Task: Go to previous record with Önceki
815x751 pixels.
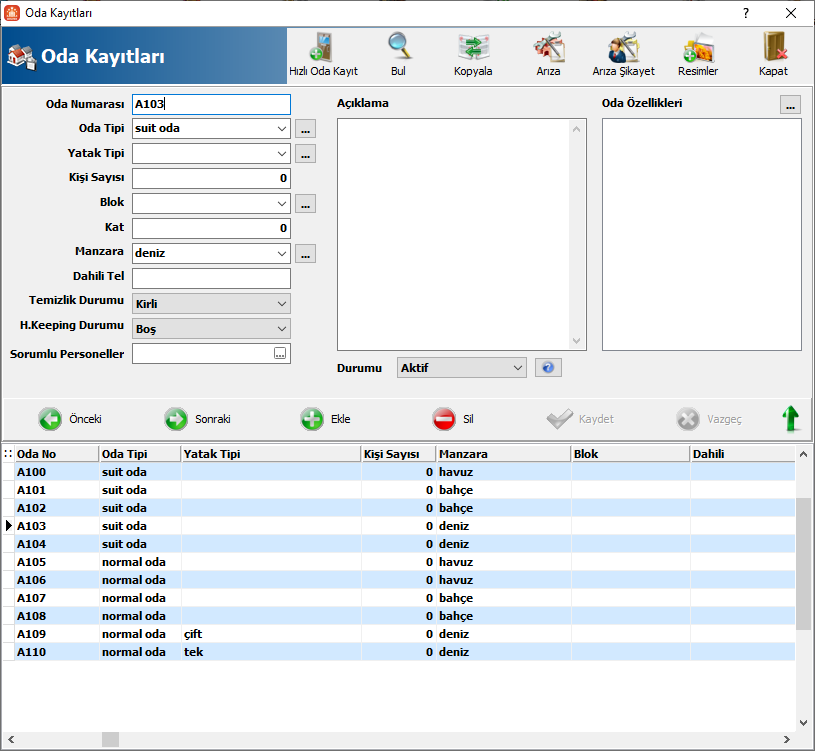Action: [x=70, y=419]
